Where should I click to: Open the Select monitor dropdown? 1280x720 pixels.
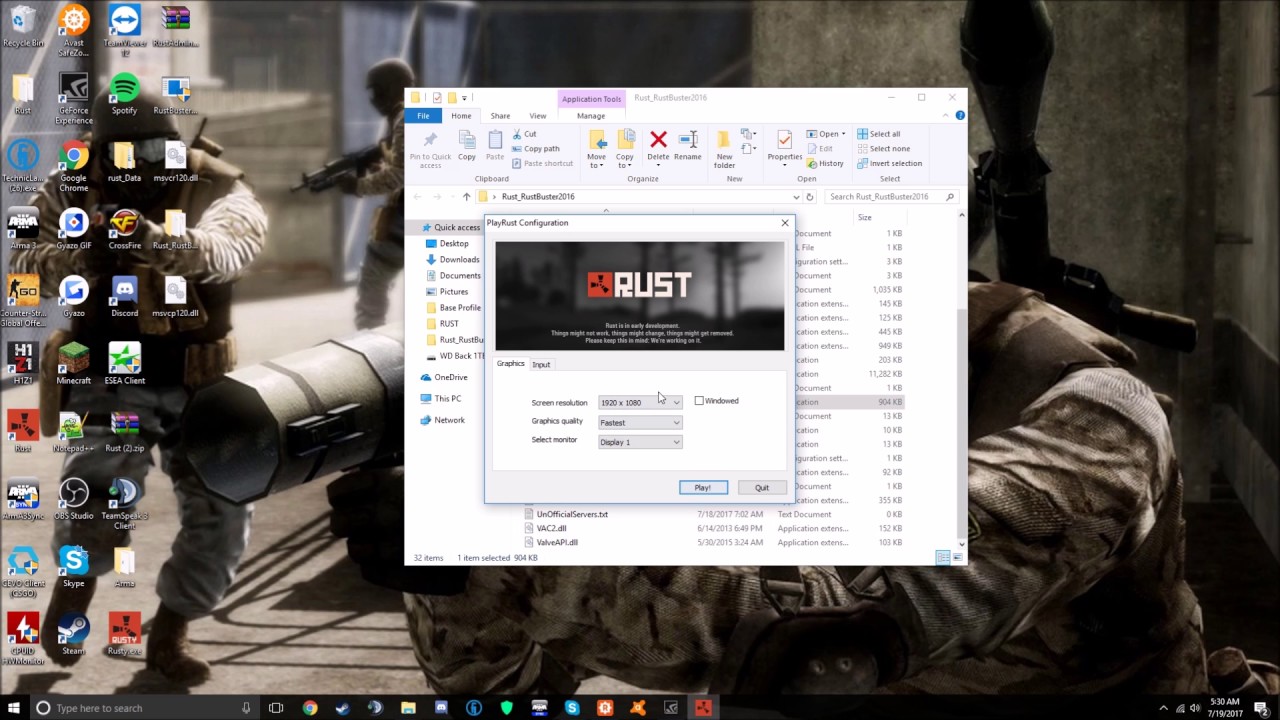click(640, 442)
